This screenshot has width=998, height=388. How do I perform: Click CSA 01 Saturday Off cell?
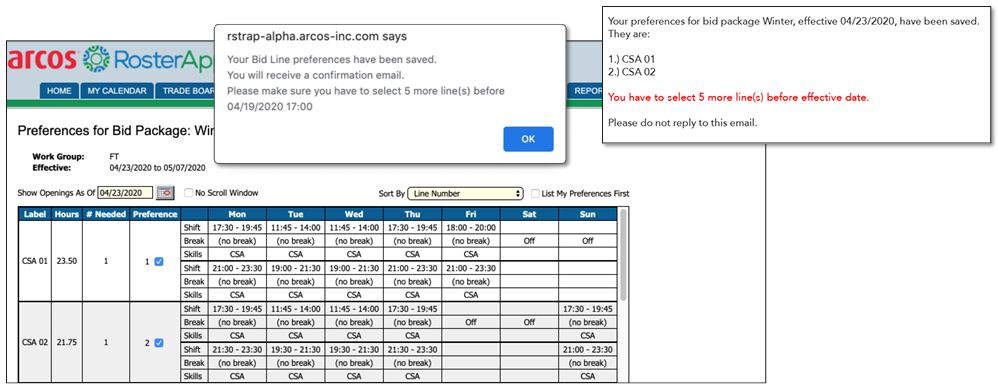[529, 241]
